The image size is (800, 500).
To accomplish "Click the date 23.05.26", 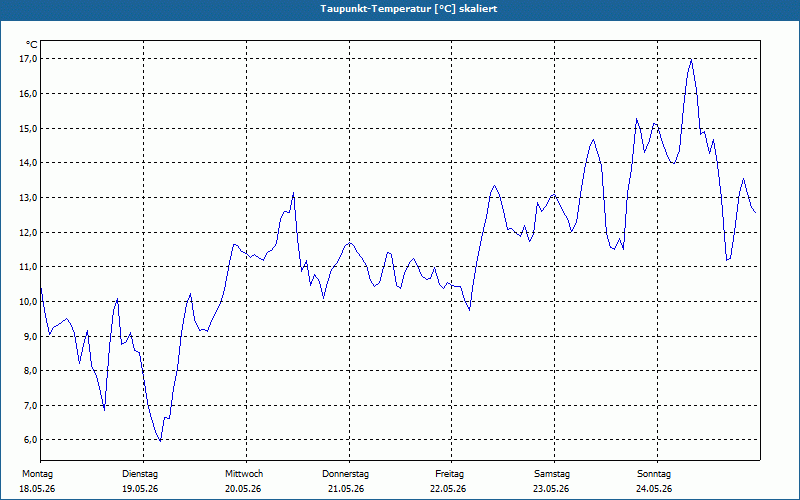I will (551, 489).
